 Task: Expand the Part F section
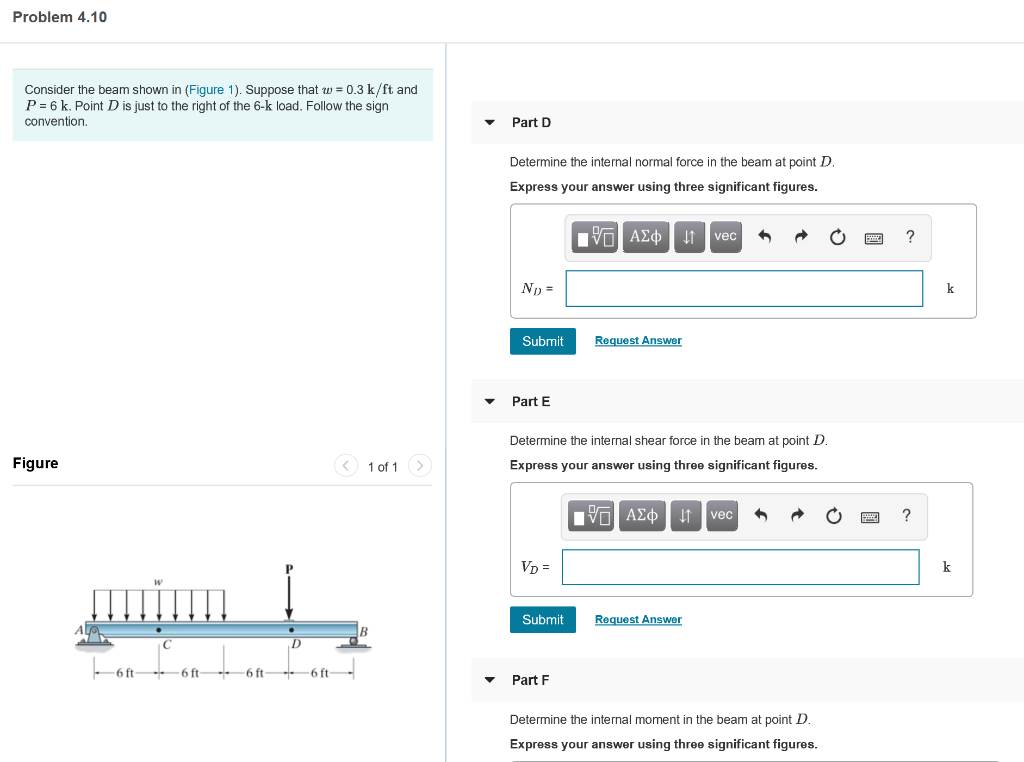489,679
